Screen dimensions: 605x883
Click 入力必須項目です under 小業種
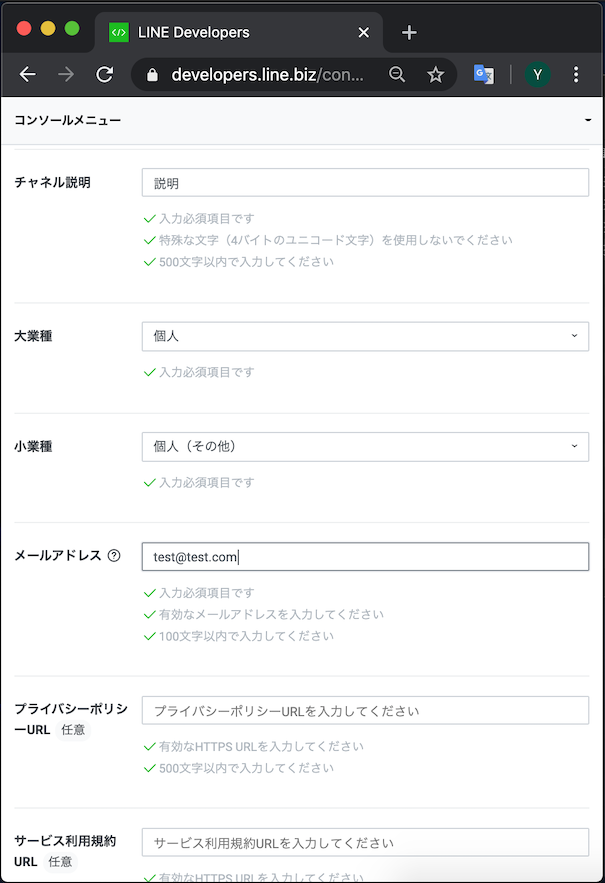click(207, 483)
